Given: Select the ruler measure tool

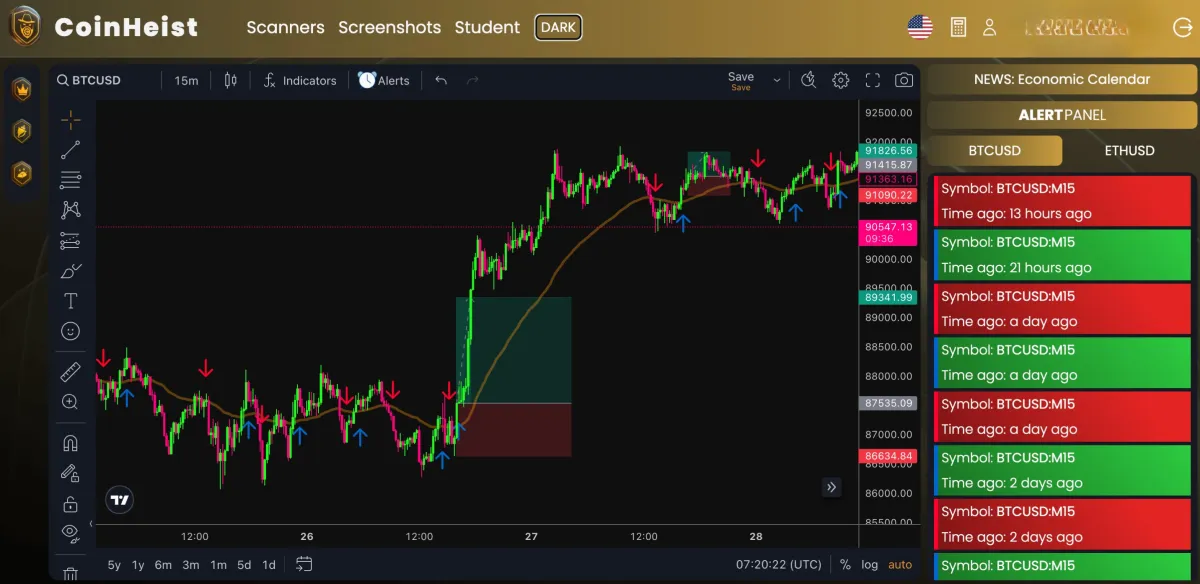Looking at the screenshot, I should (x=70, y=372).
